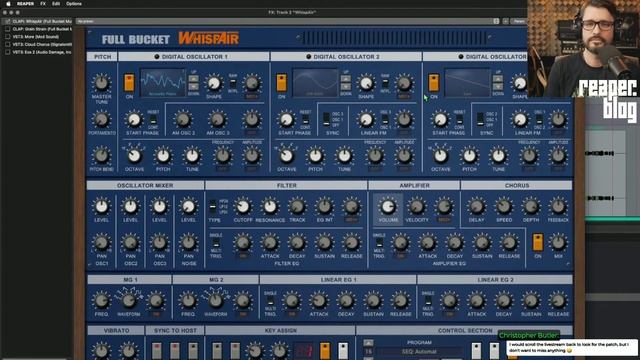Toggle Digital Oscillator 1 ON switch
The image size is (640, 360).
point(129,83)
